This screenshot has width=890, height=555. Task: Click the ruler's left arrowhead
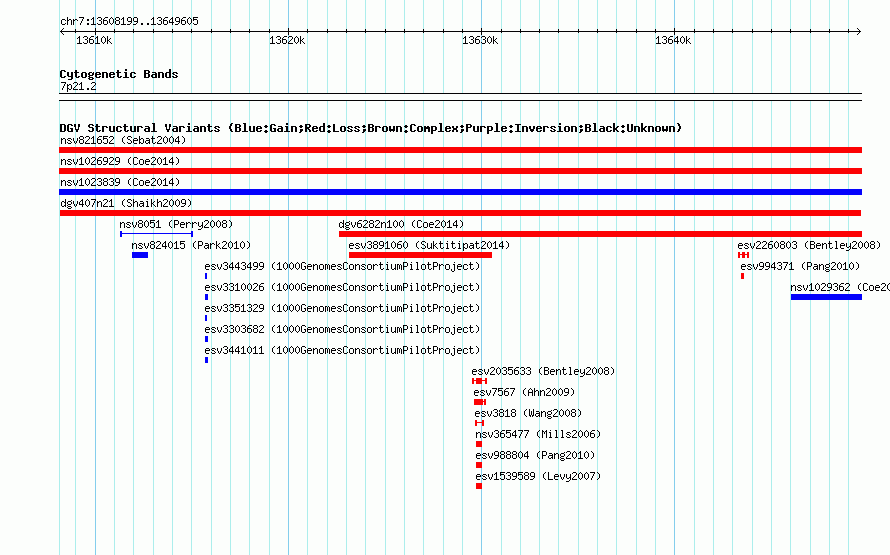point(62,31)
